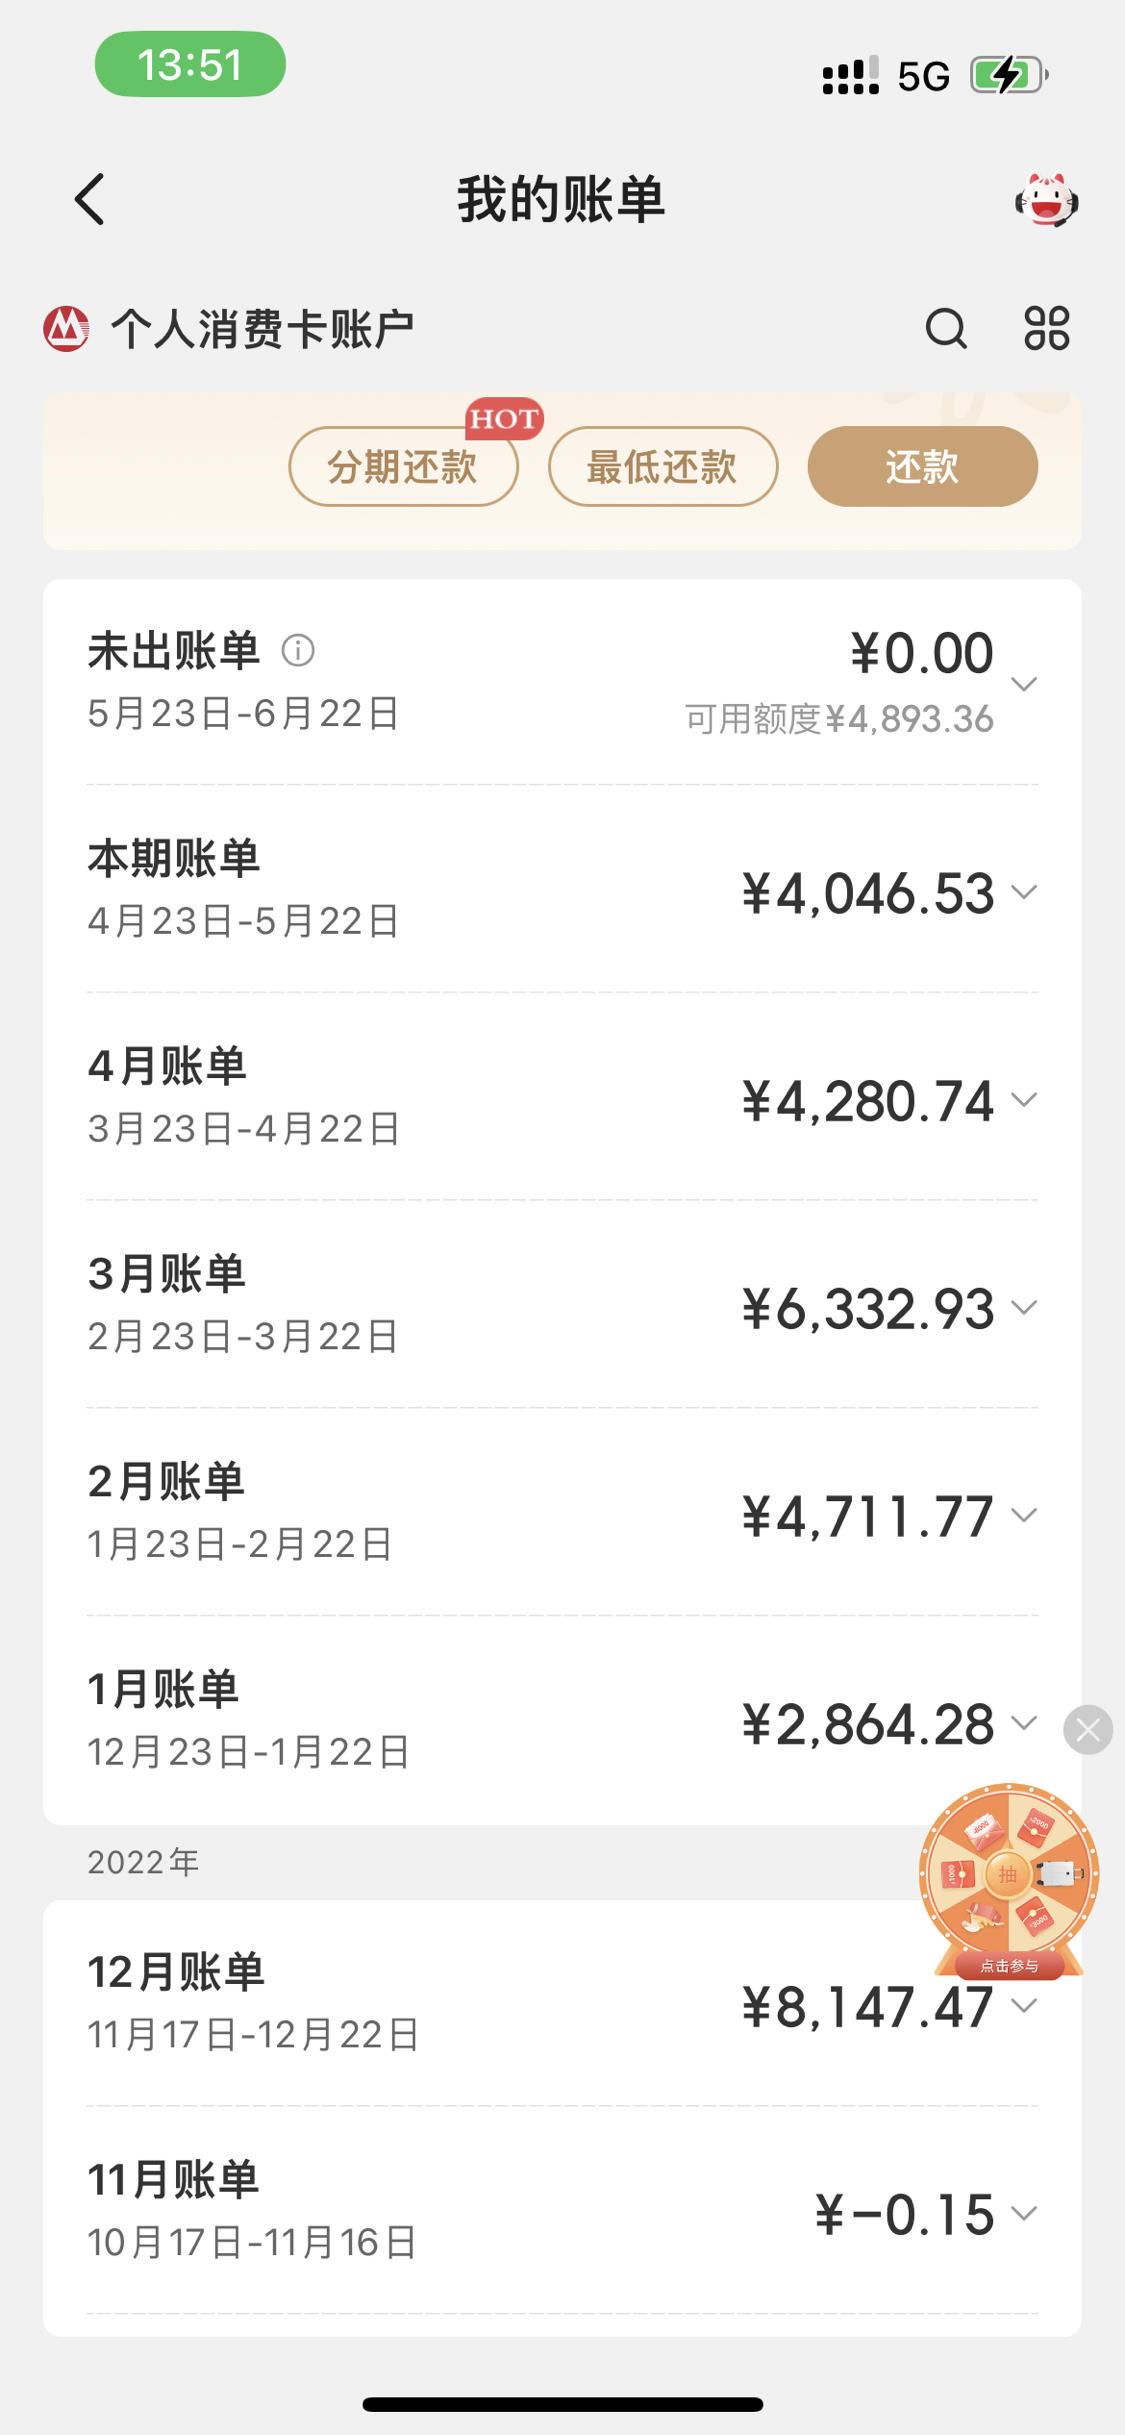Open the customer service mascot icon
Screen dimensions: 1125x2435
(1046, 200)
